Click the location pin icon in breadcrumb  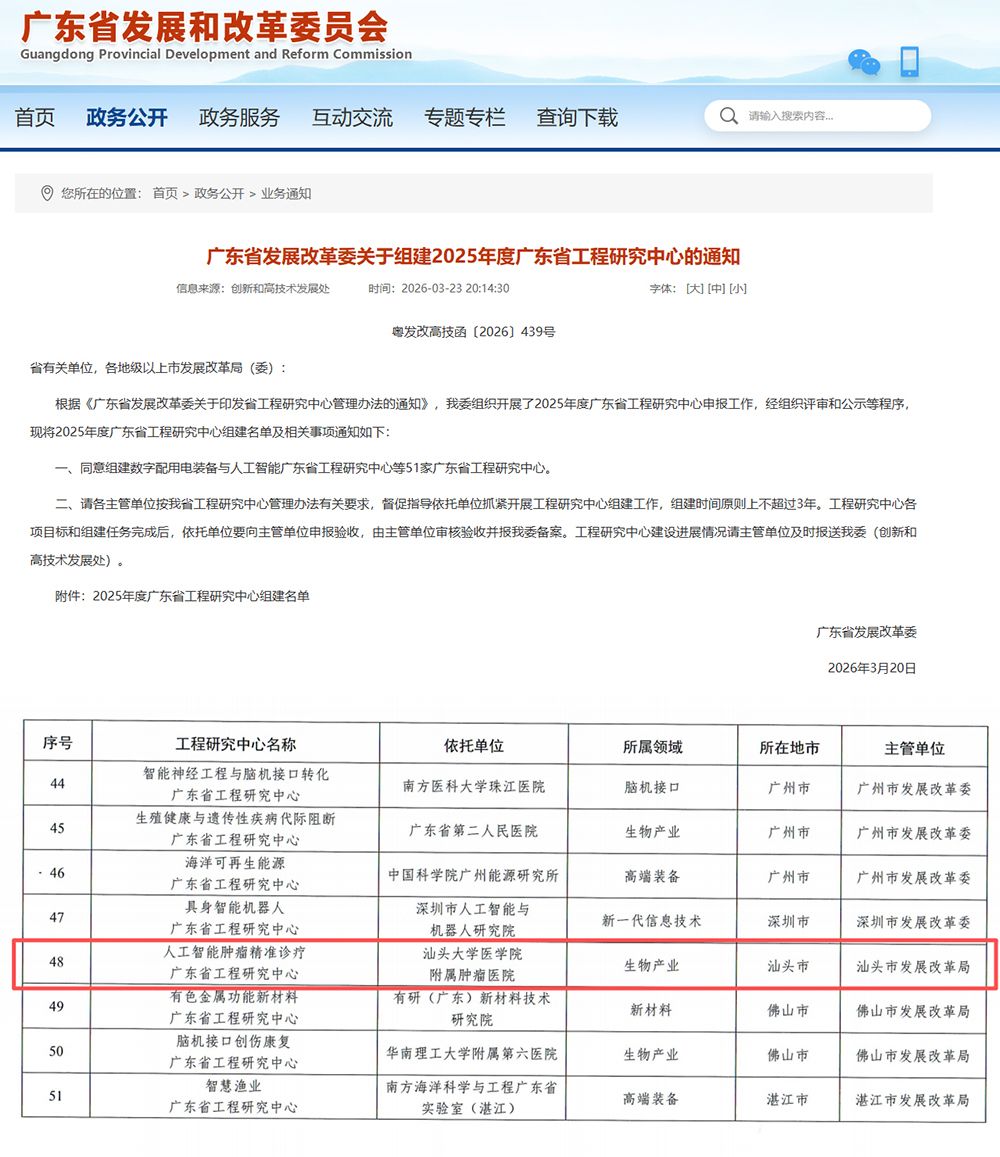(46, 193)
